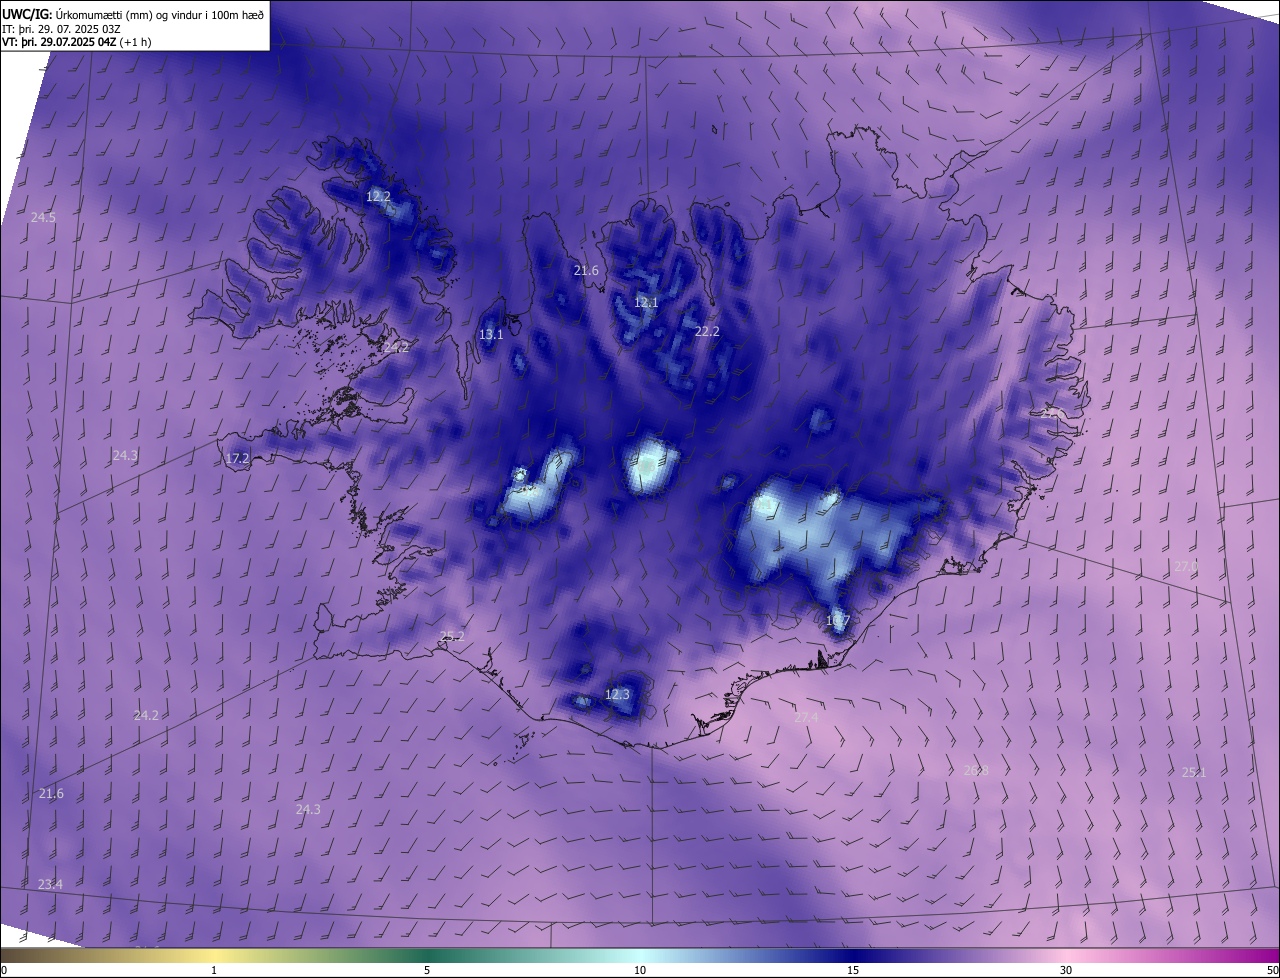Select the 12.2 value label
The width and height of the screenshot is (1280, 978).
378,197
